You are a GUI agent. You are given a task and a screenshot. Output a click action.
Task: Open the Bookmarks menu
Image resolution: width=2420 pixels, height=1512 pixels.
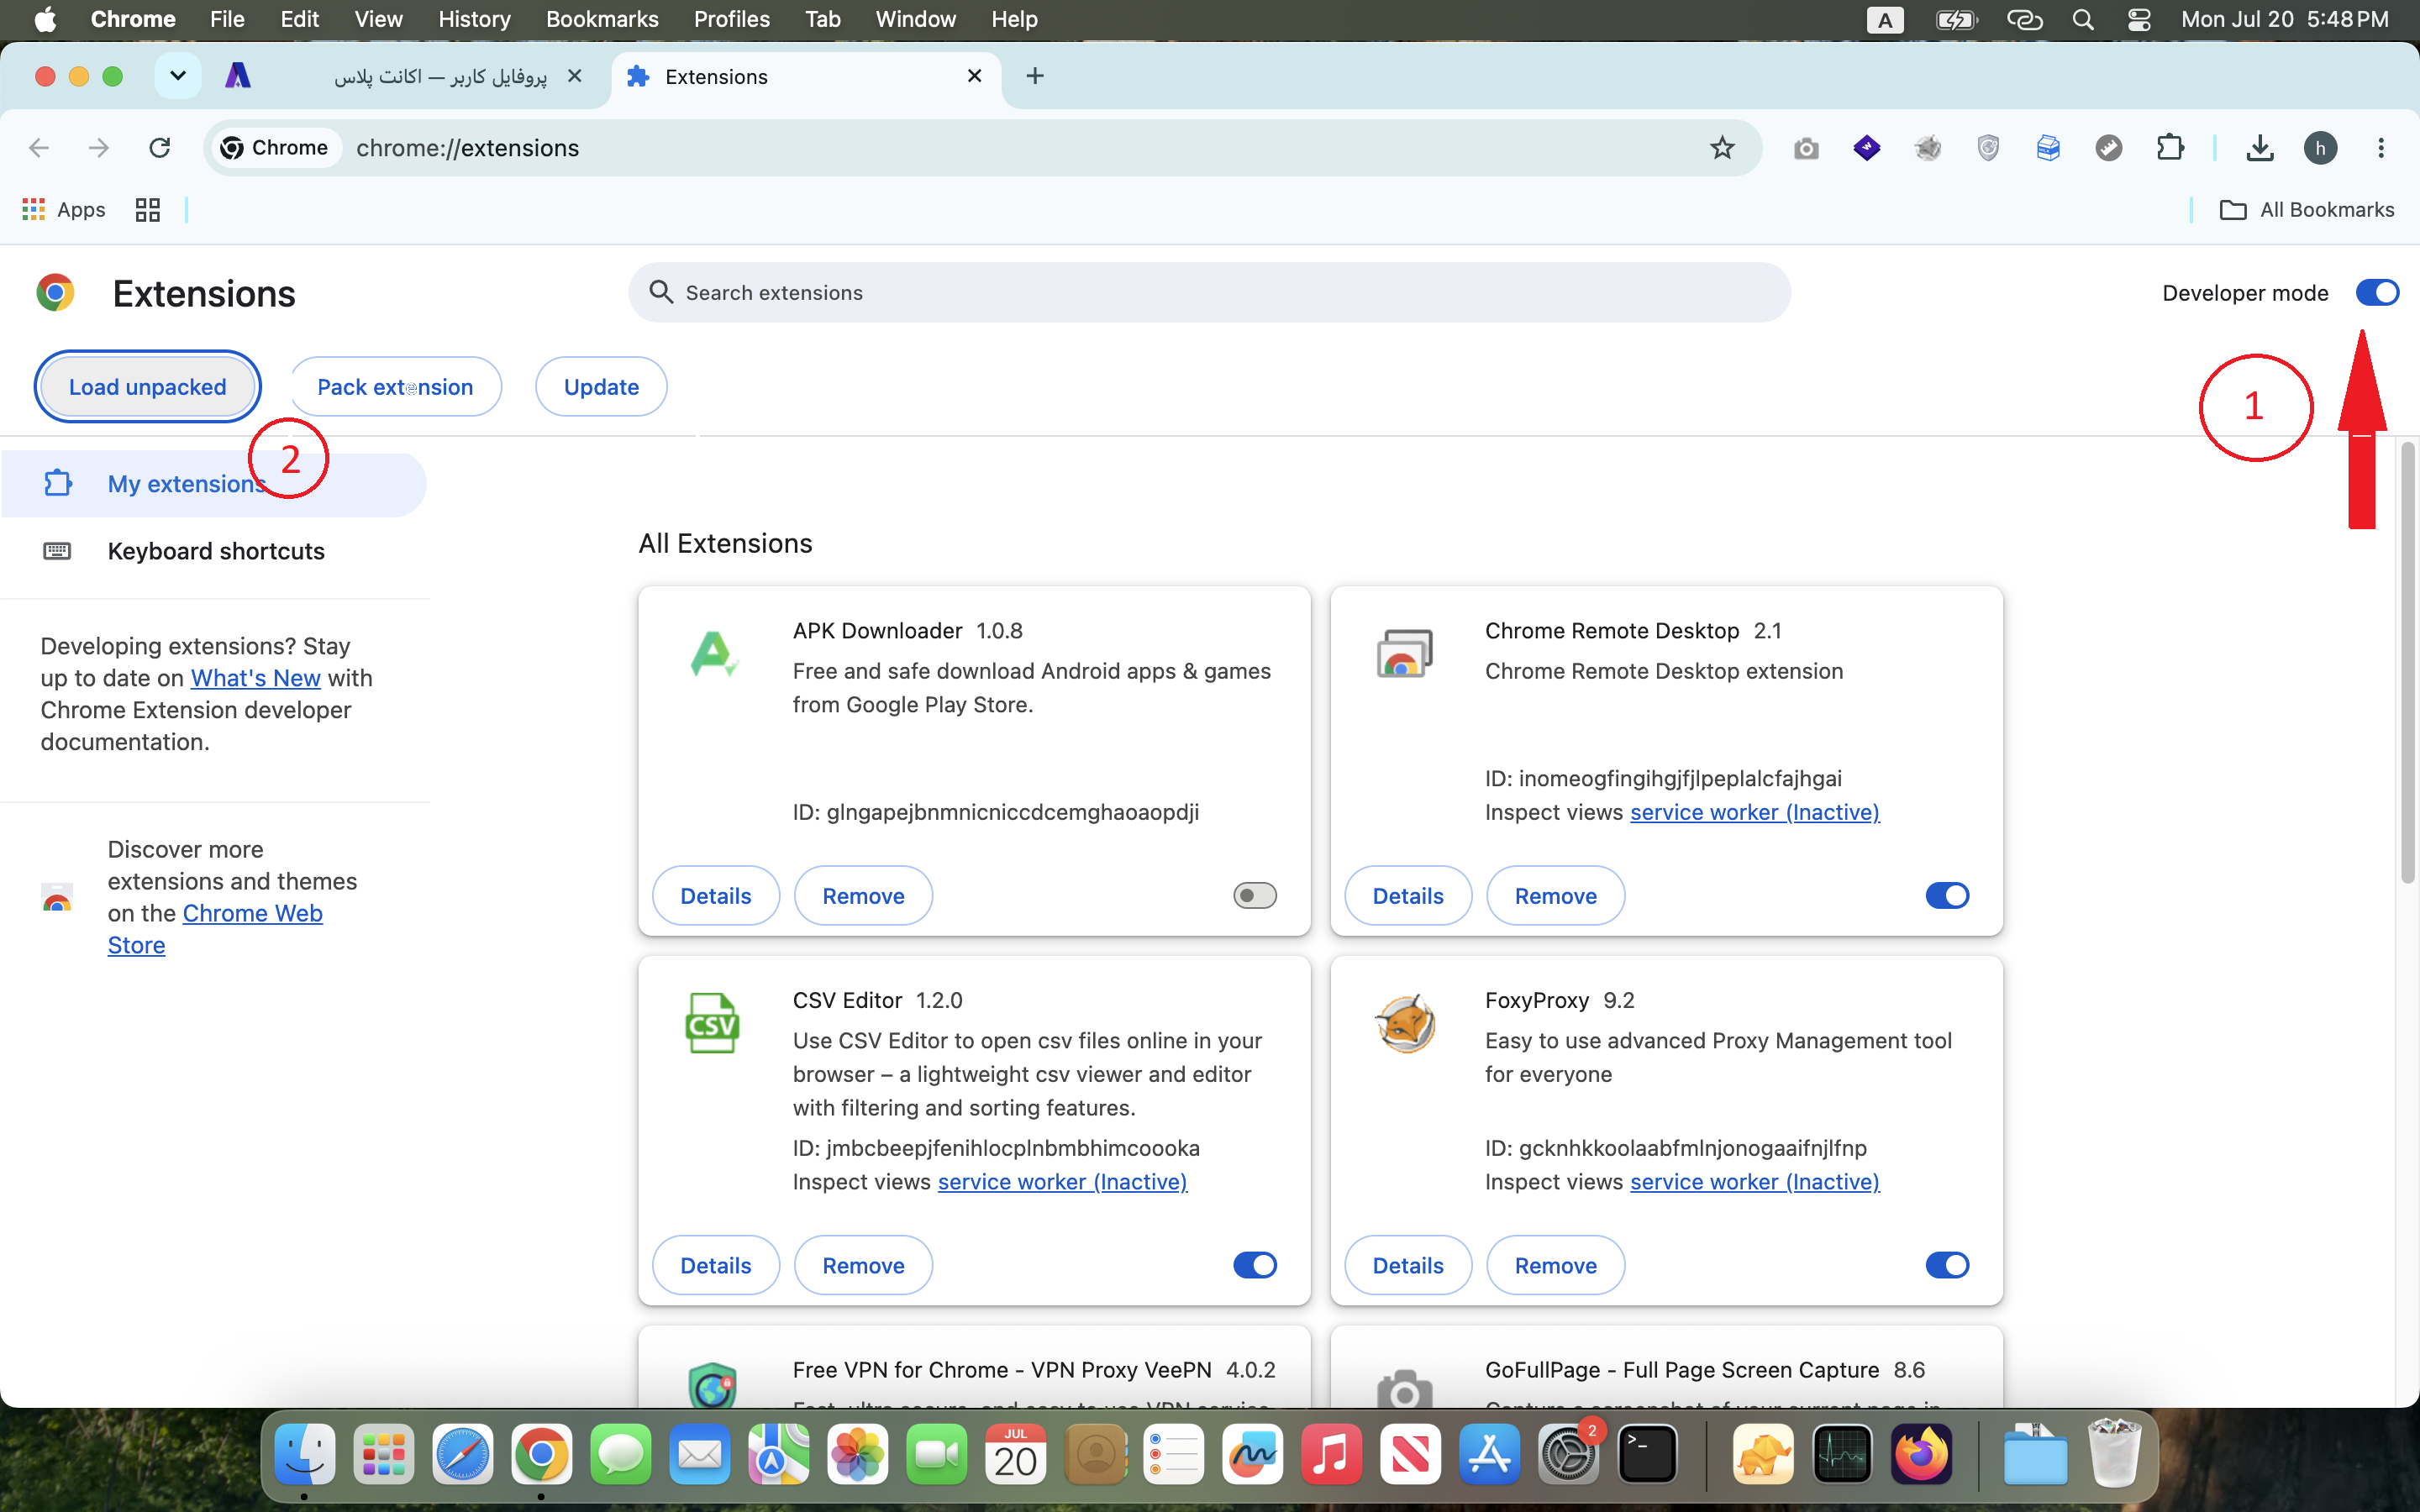[602, 20]
